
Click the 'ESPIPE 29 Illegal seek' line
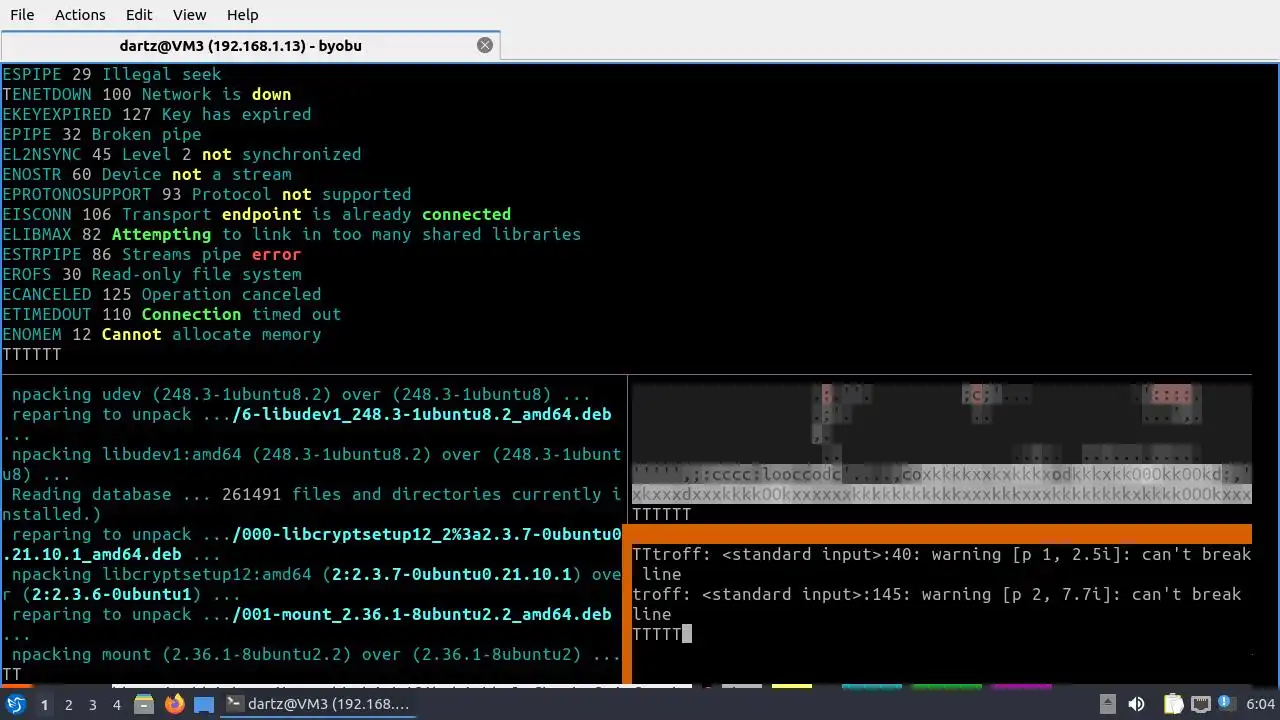click(112, 74)
